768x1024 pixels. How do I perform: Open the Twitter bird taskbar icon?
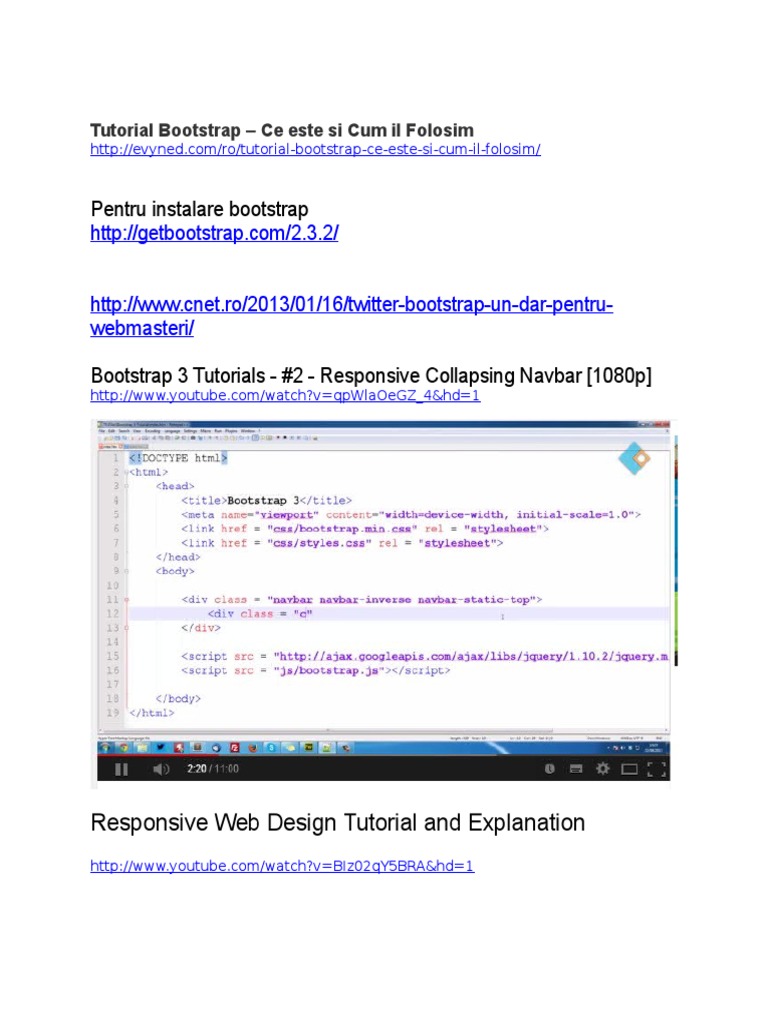pyautogui.click(x=160, y=747)
